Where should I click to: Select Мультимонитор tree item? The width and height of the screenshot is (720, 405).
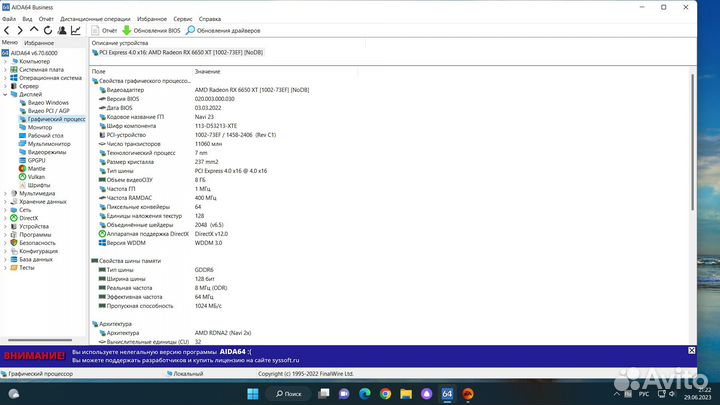coord(45,144)
